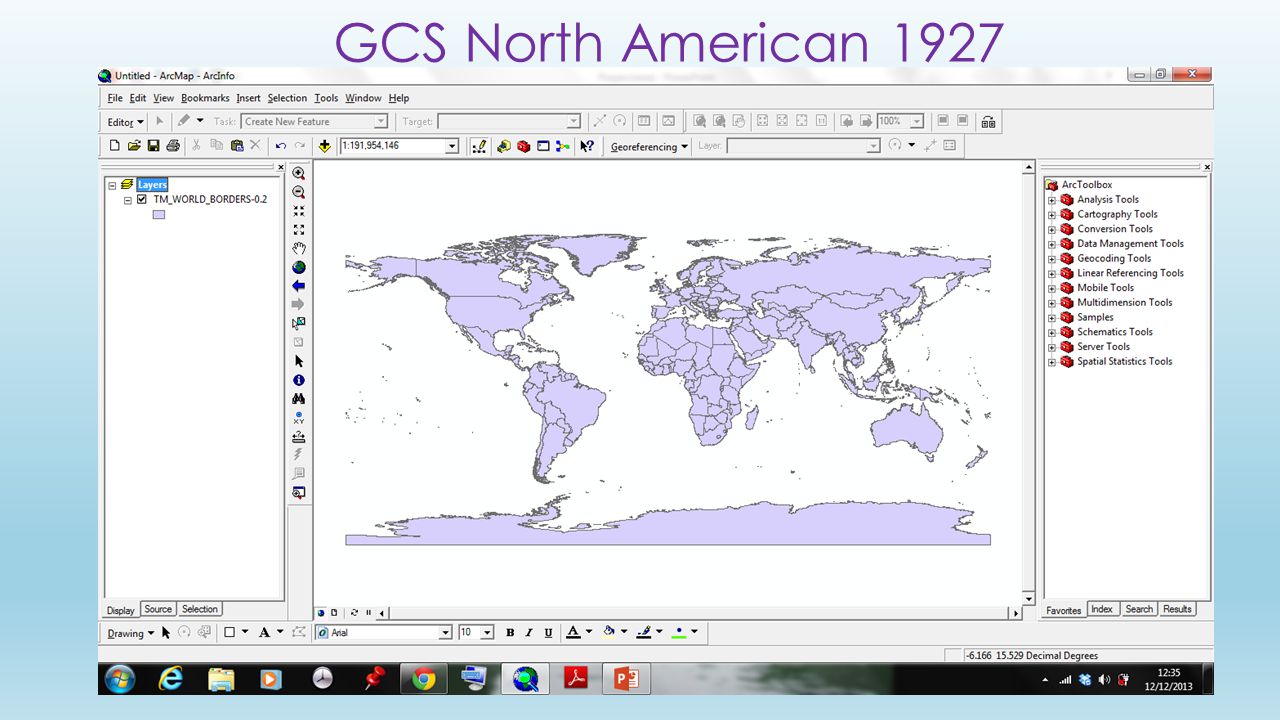Activate the Pan hand tool

click(298, 248)
